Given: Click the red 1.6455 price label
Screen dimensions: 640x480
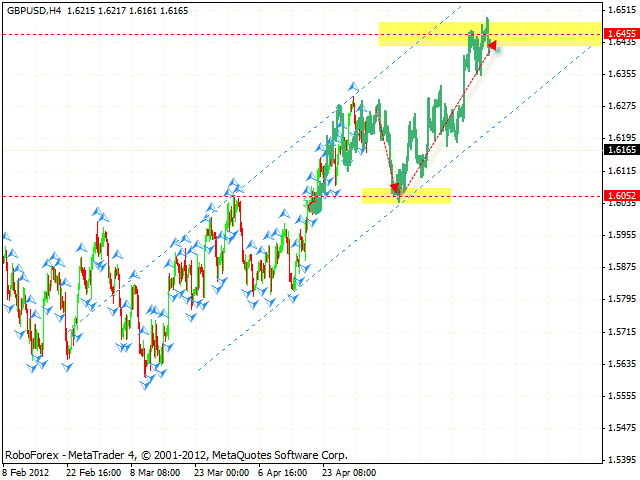Looking at the screenshot, I should 621,34.
